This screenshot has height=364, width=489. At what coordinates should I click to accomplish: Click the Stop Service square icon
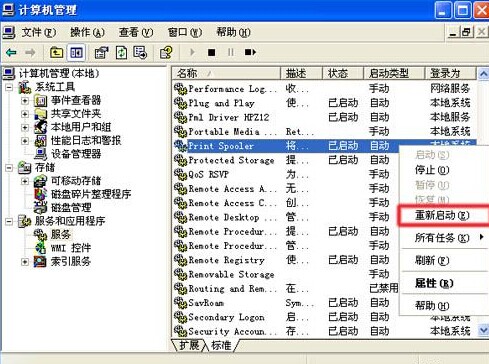pyautogui.click(x=211, y=52)
